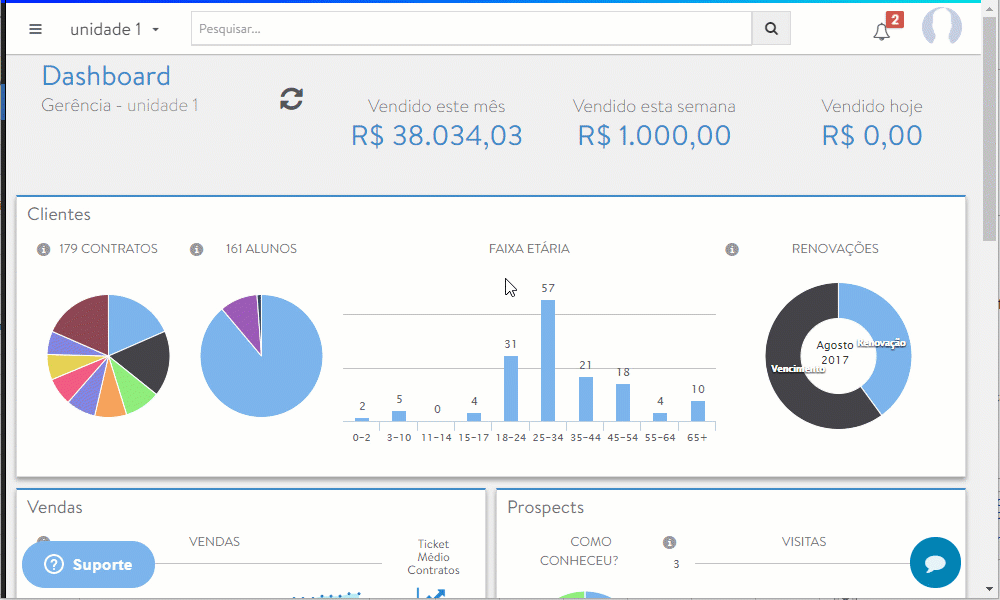This screenshot has height=600, width=1000.
Task: Click the purple slice of Alunos pie
Action: [x=240, y=315]
